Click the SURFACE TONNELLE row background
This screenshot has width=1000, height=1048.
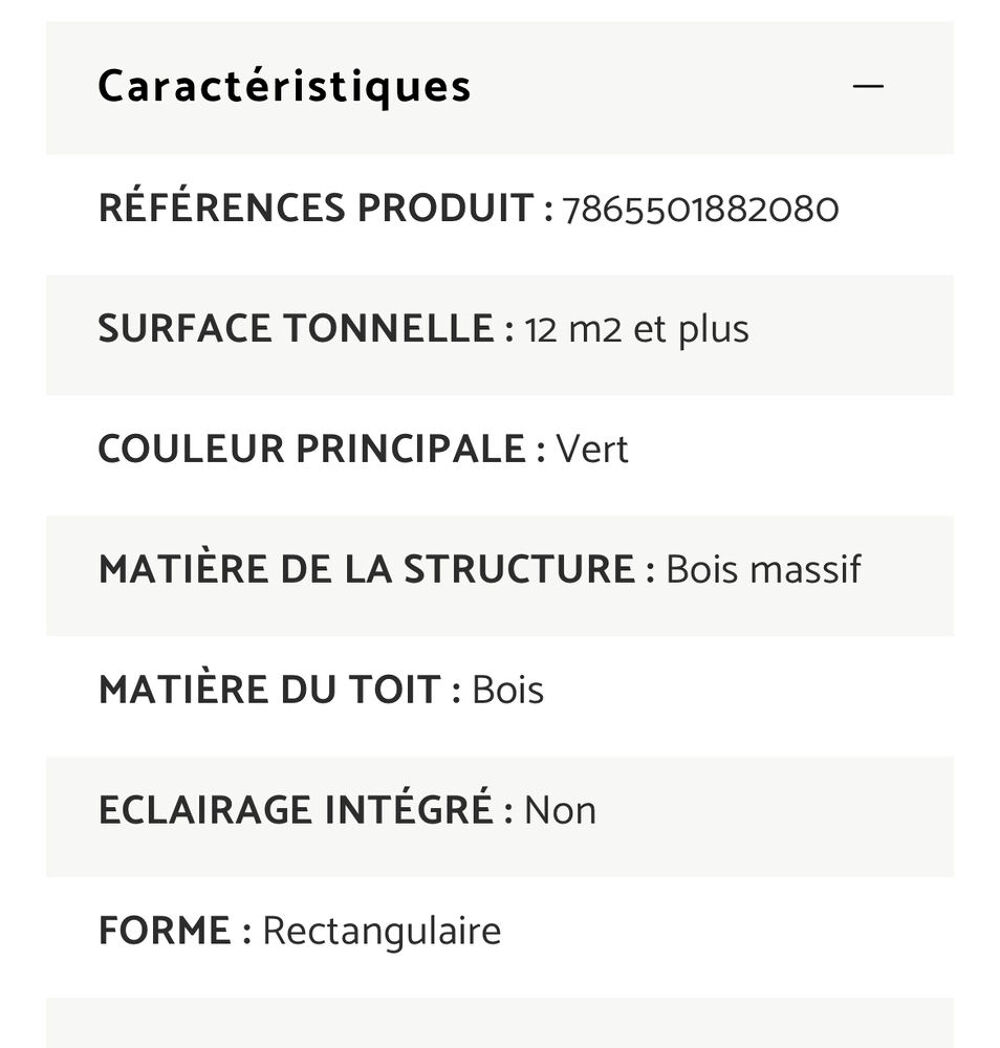pyautogui.click(x=500, y=335)
